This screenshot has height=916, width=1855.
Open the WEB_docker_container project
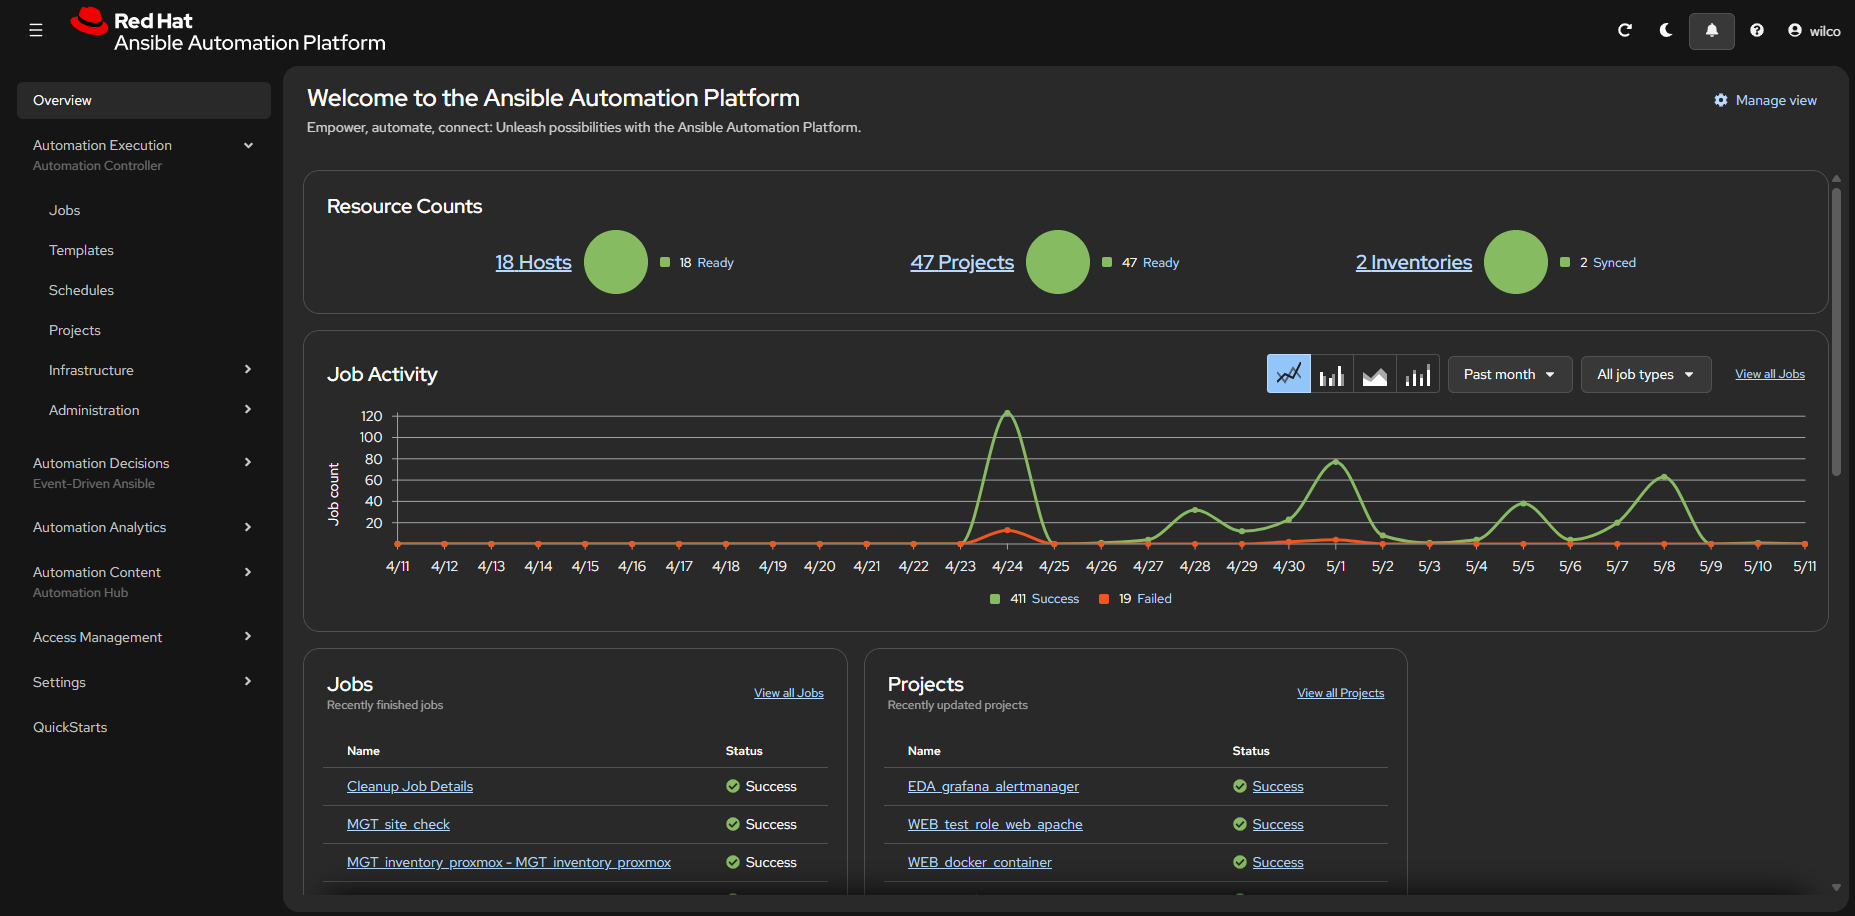(980, 862)
